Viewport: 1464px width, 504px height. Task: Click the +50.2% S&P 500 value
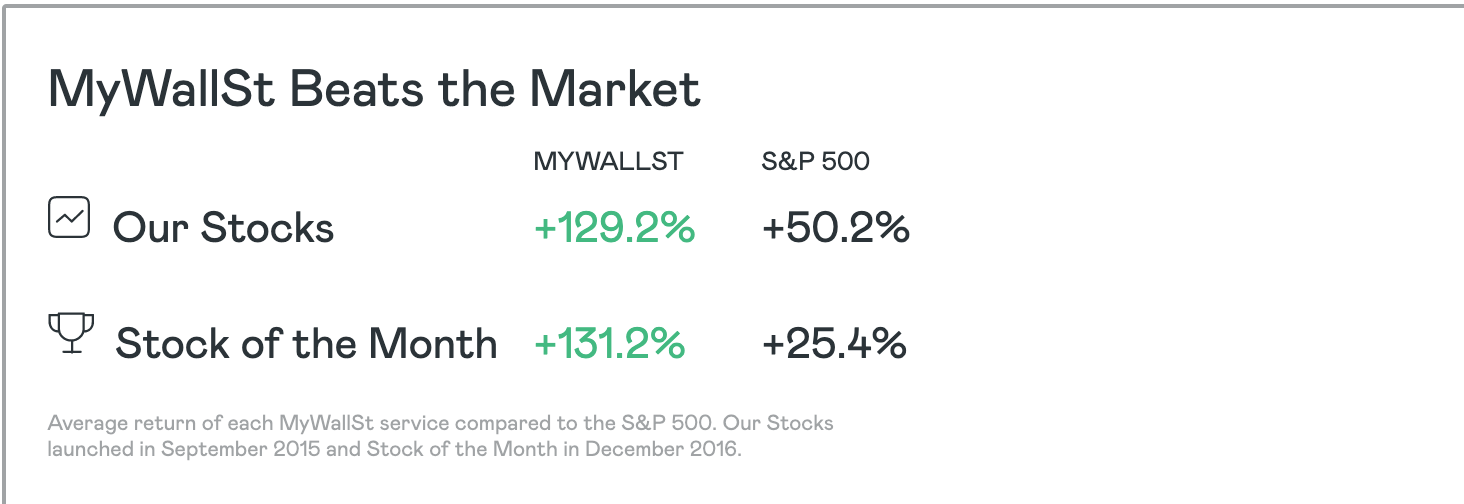[835, 228]
